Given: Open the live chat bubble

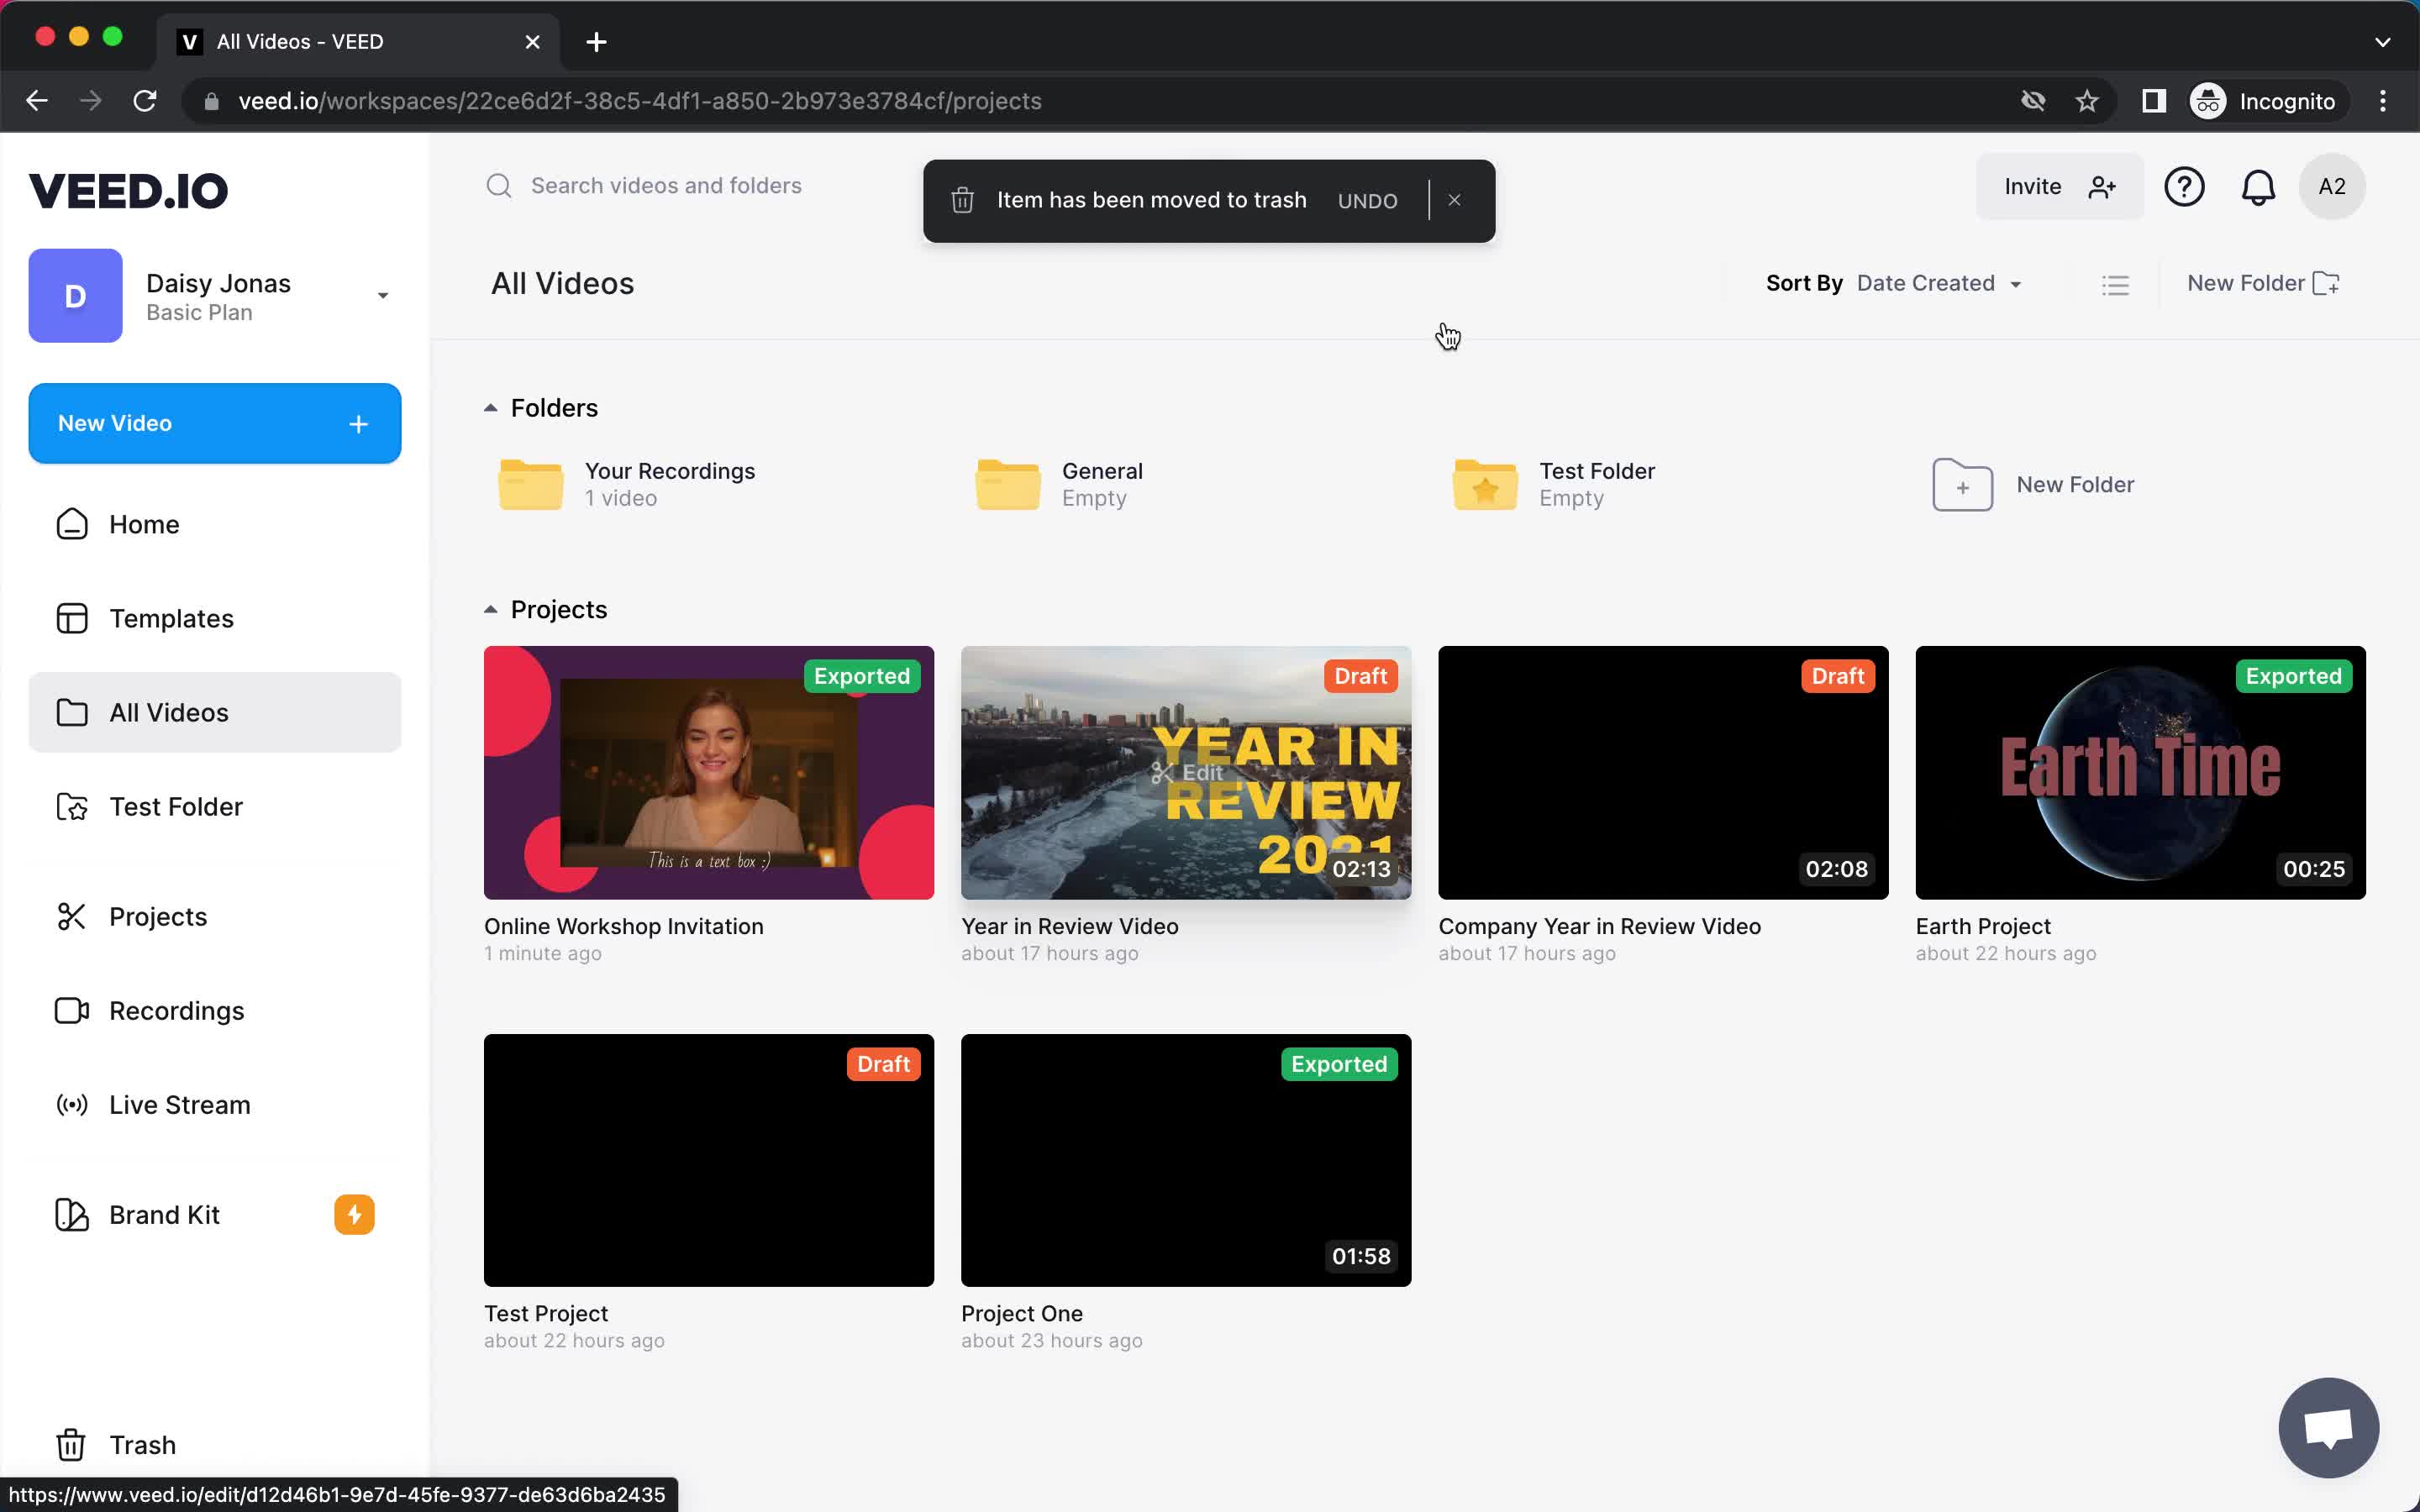Looking at the screenshot, I should 2328,1427.
